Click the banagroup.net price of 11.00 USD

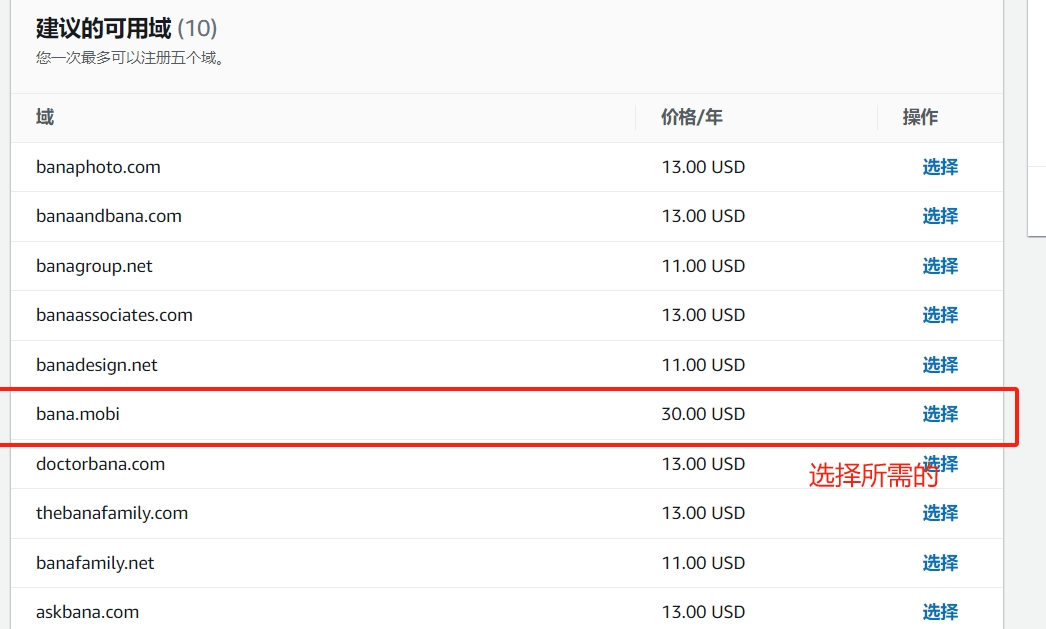703,266
